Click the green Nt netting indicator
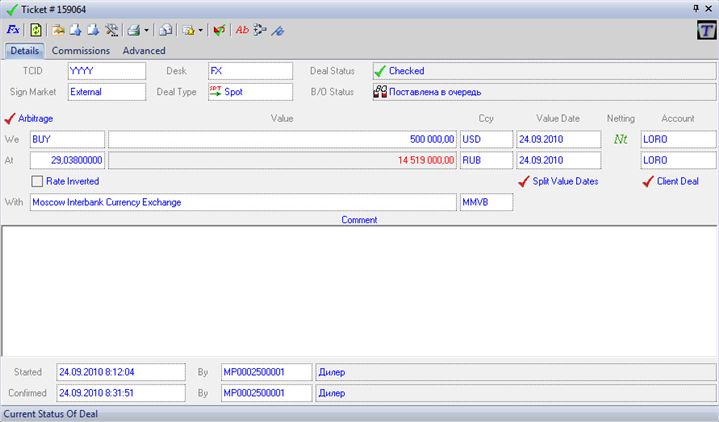 point(620,139)
